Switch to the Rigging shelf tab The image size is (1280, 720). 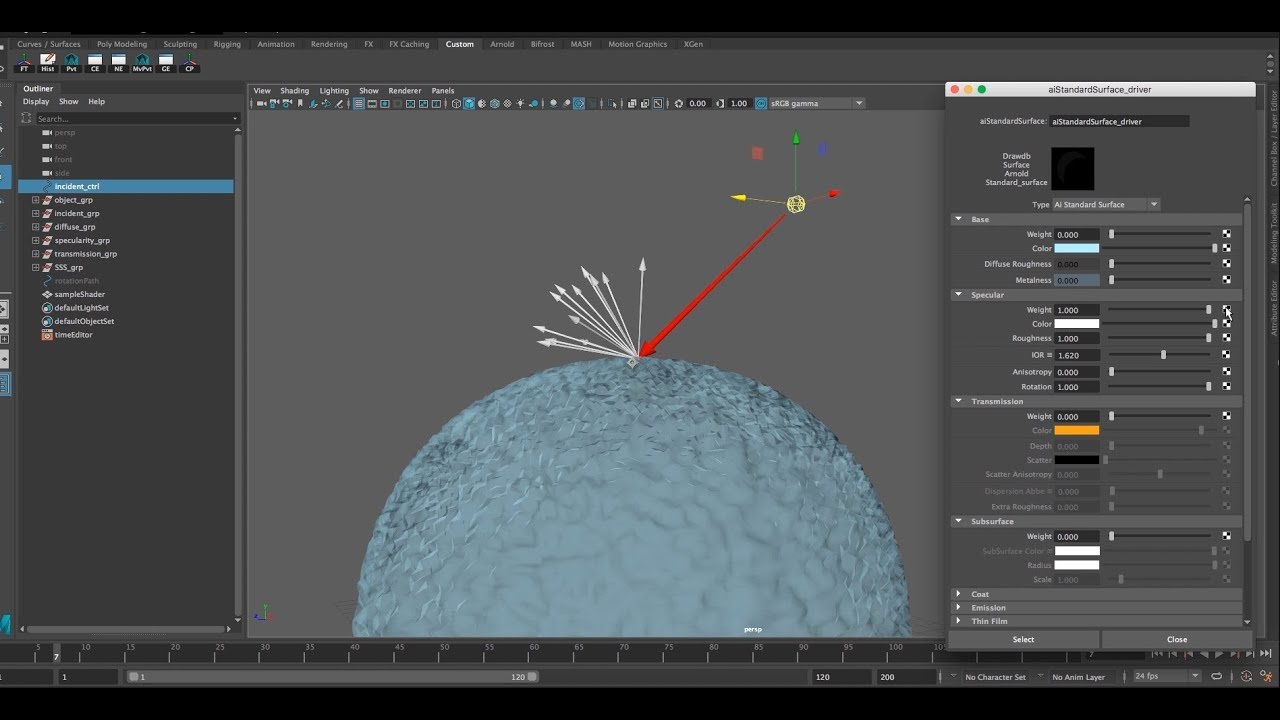[x=227, y=44]
